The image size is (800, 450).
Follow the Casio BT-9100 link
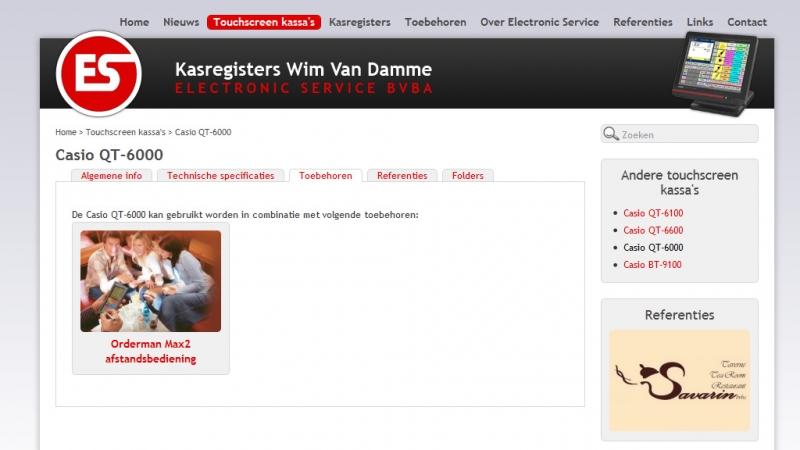[x=652, y=265]
